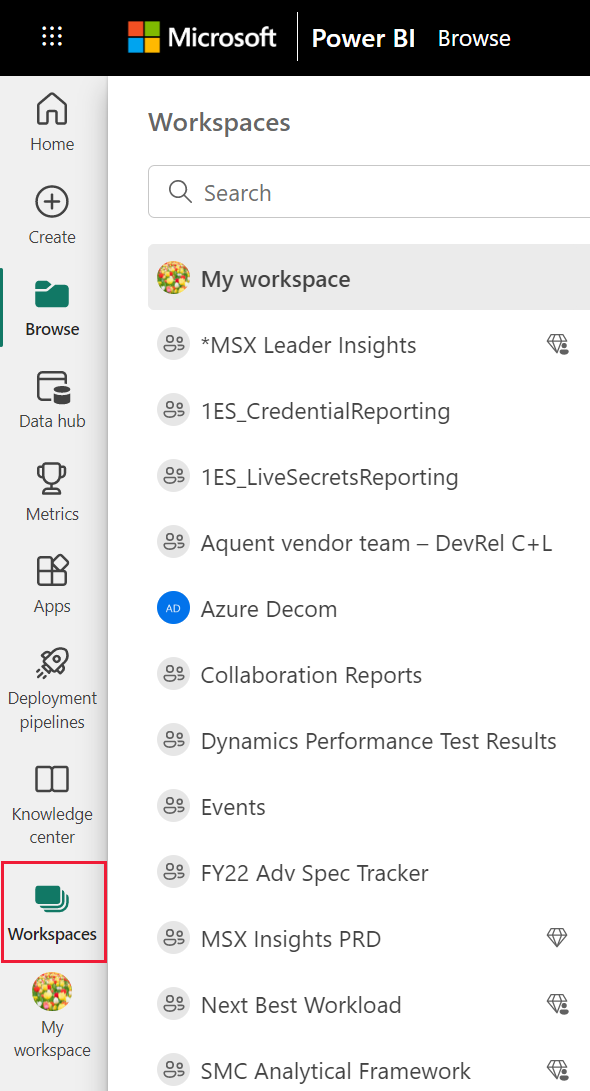The image size is (590, 1091).
Task: Click the tulip avatar next to My workspace
Action: (173, 278)
